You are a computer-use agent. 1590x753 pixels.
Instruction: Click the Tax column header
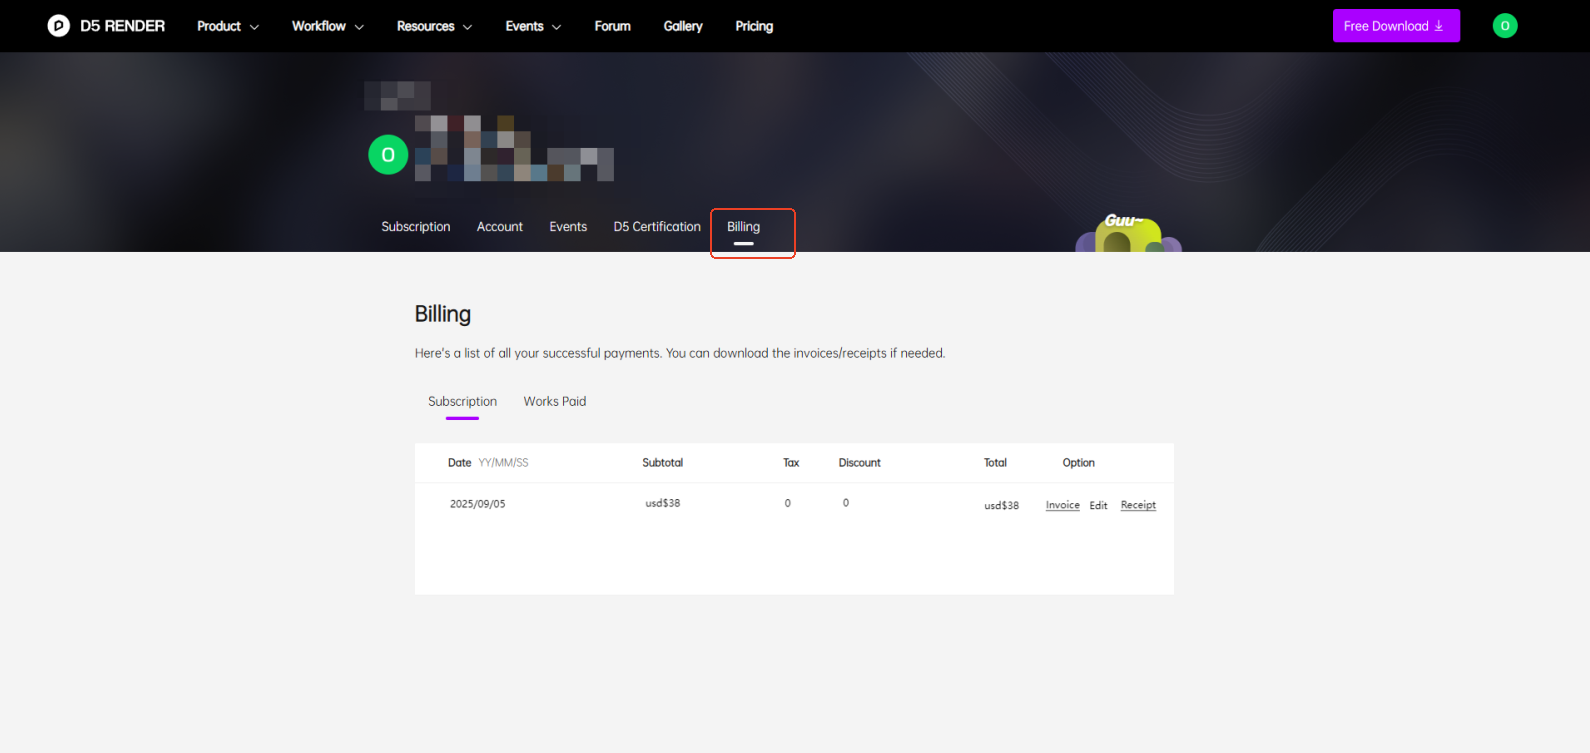pos(791,463)
